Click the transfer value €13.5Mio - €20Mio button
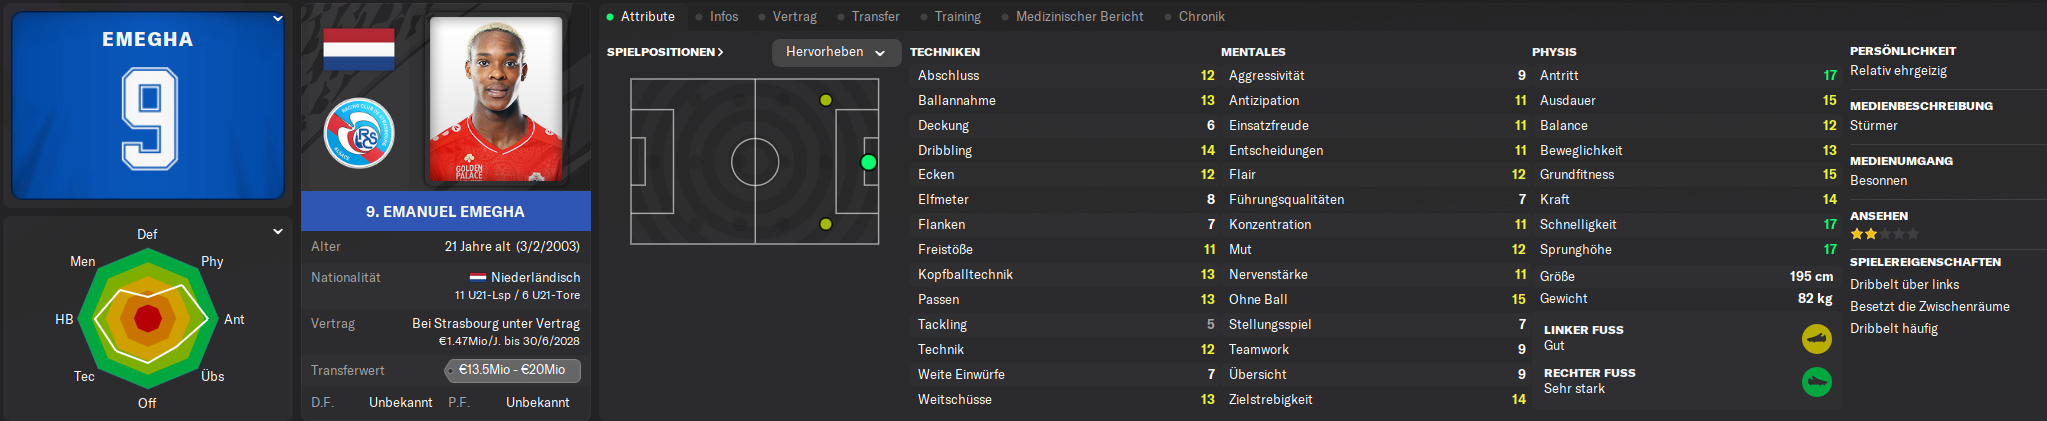 coord(513,370)
